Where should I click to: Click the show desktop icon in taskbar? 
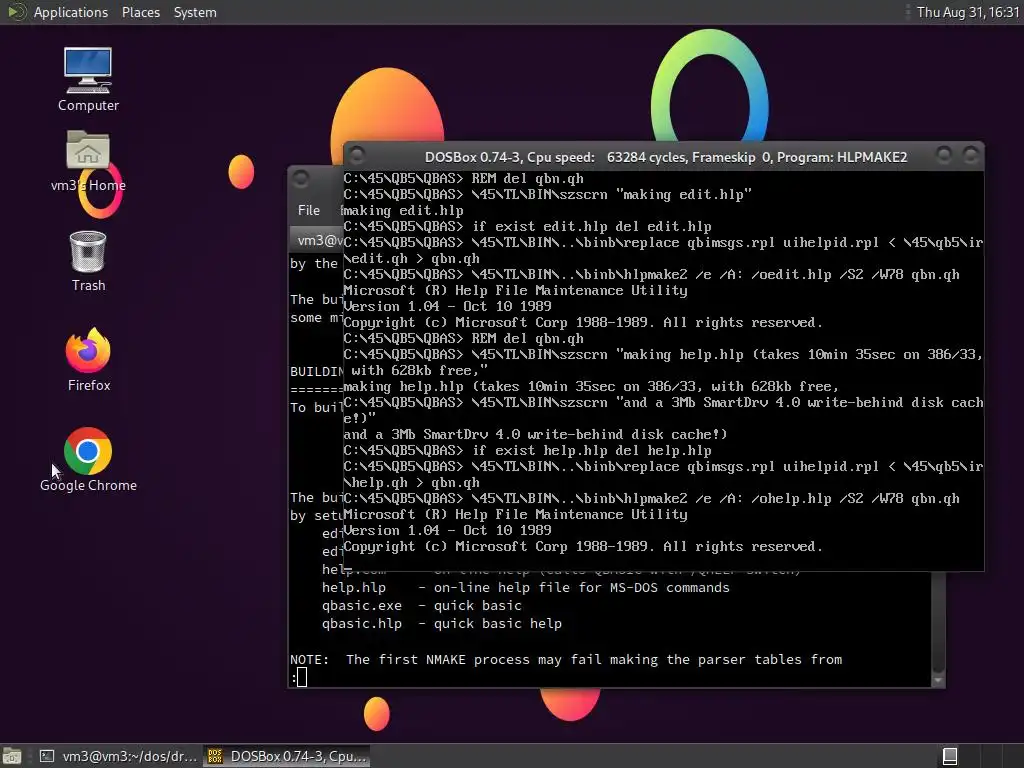point(12,756)
